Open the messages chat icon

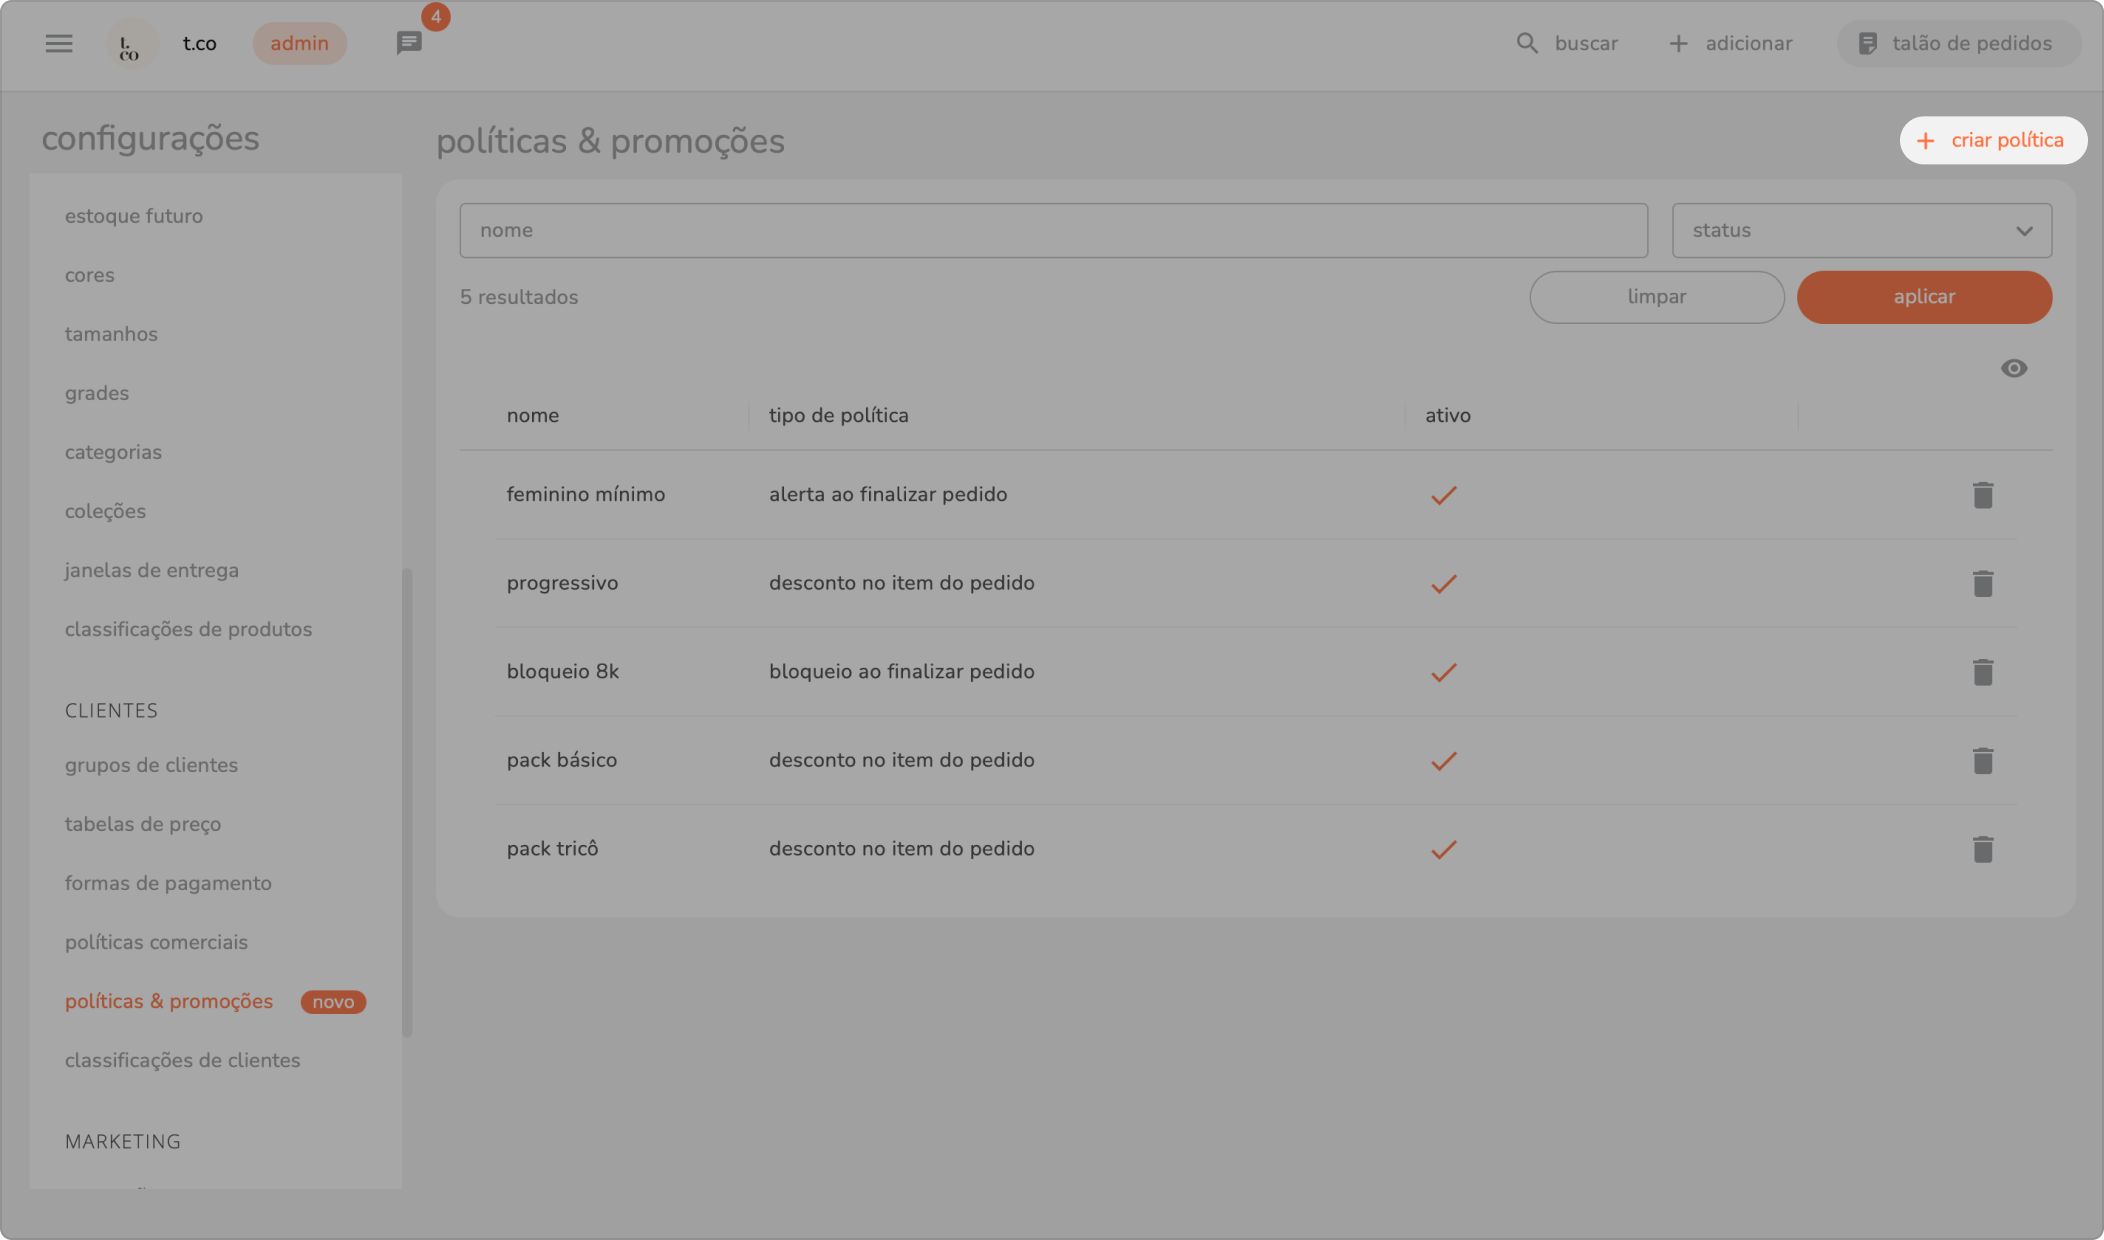[x=408, y=43]
